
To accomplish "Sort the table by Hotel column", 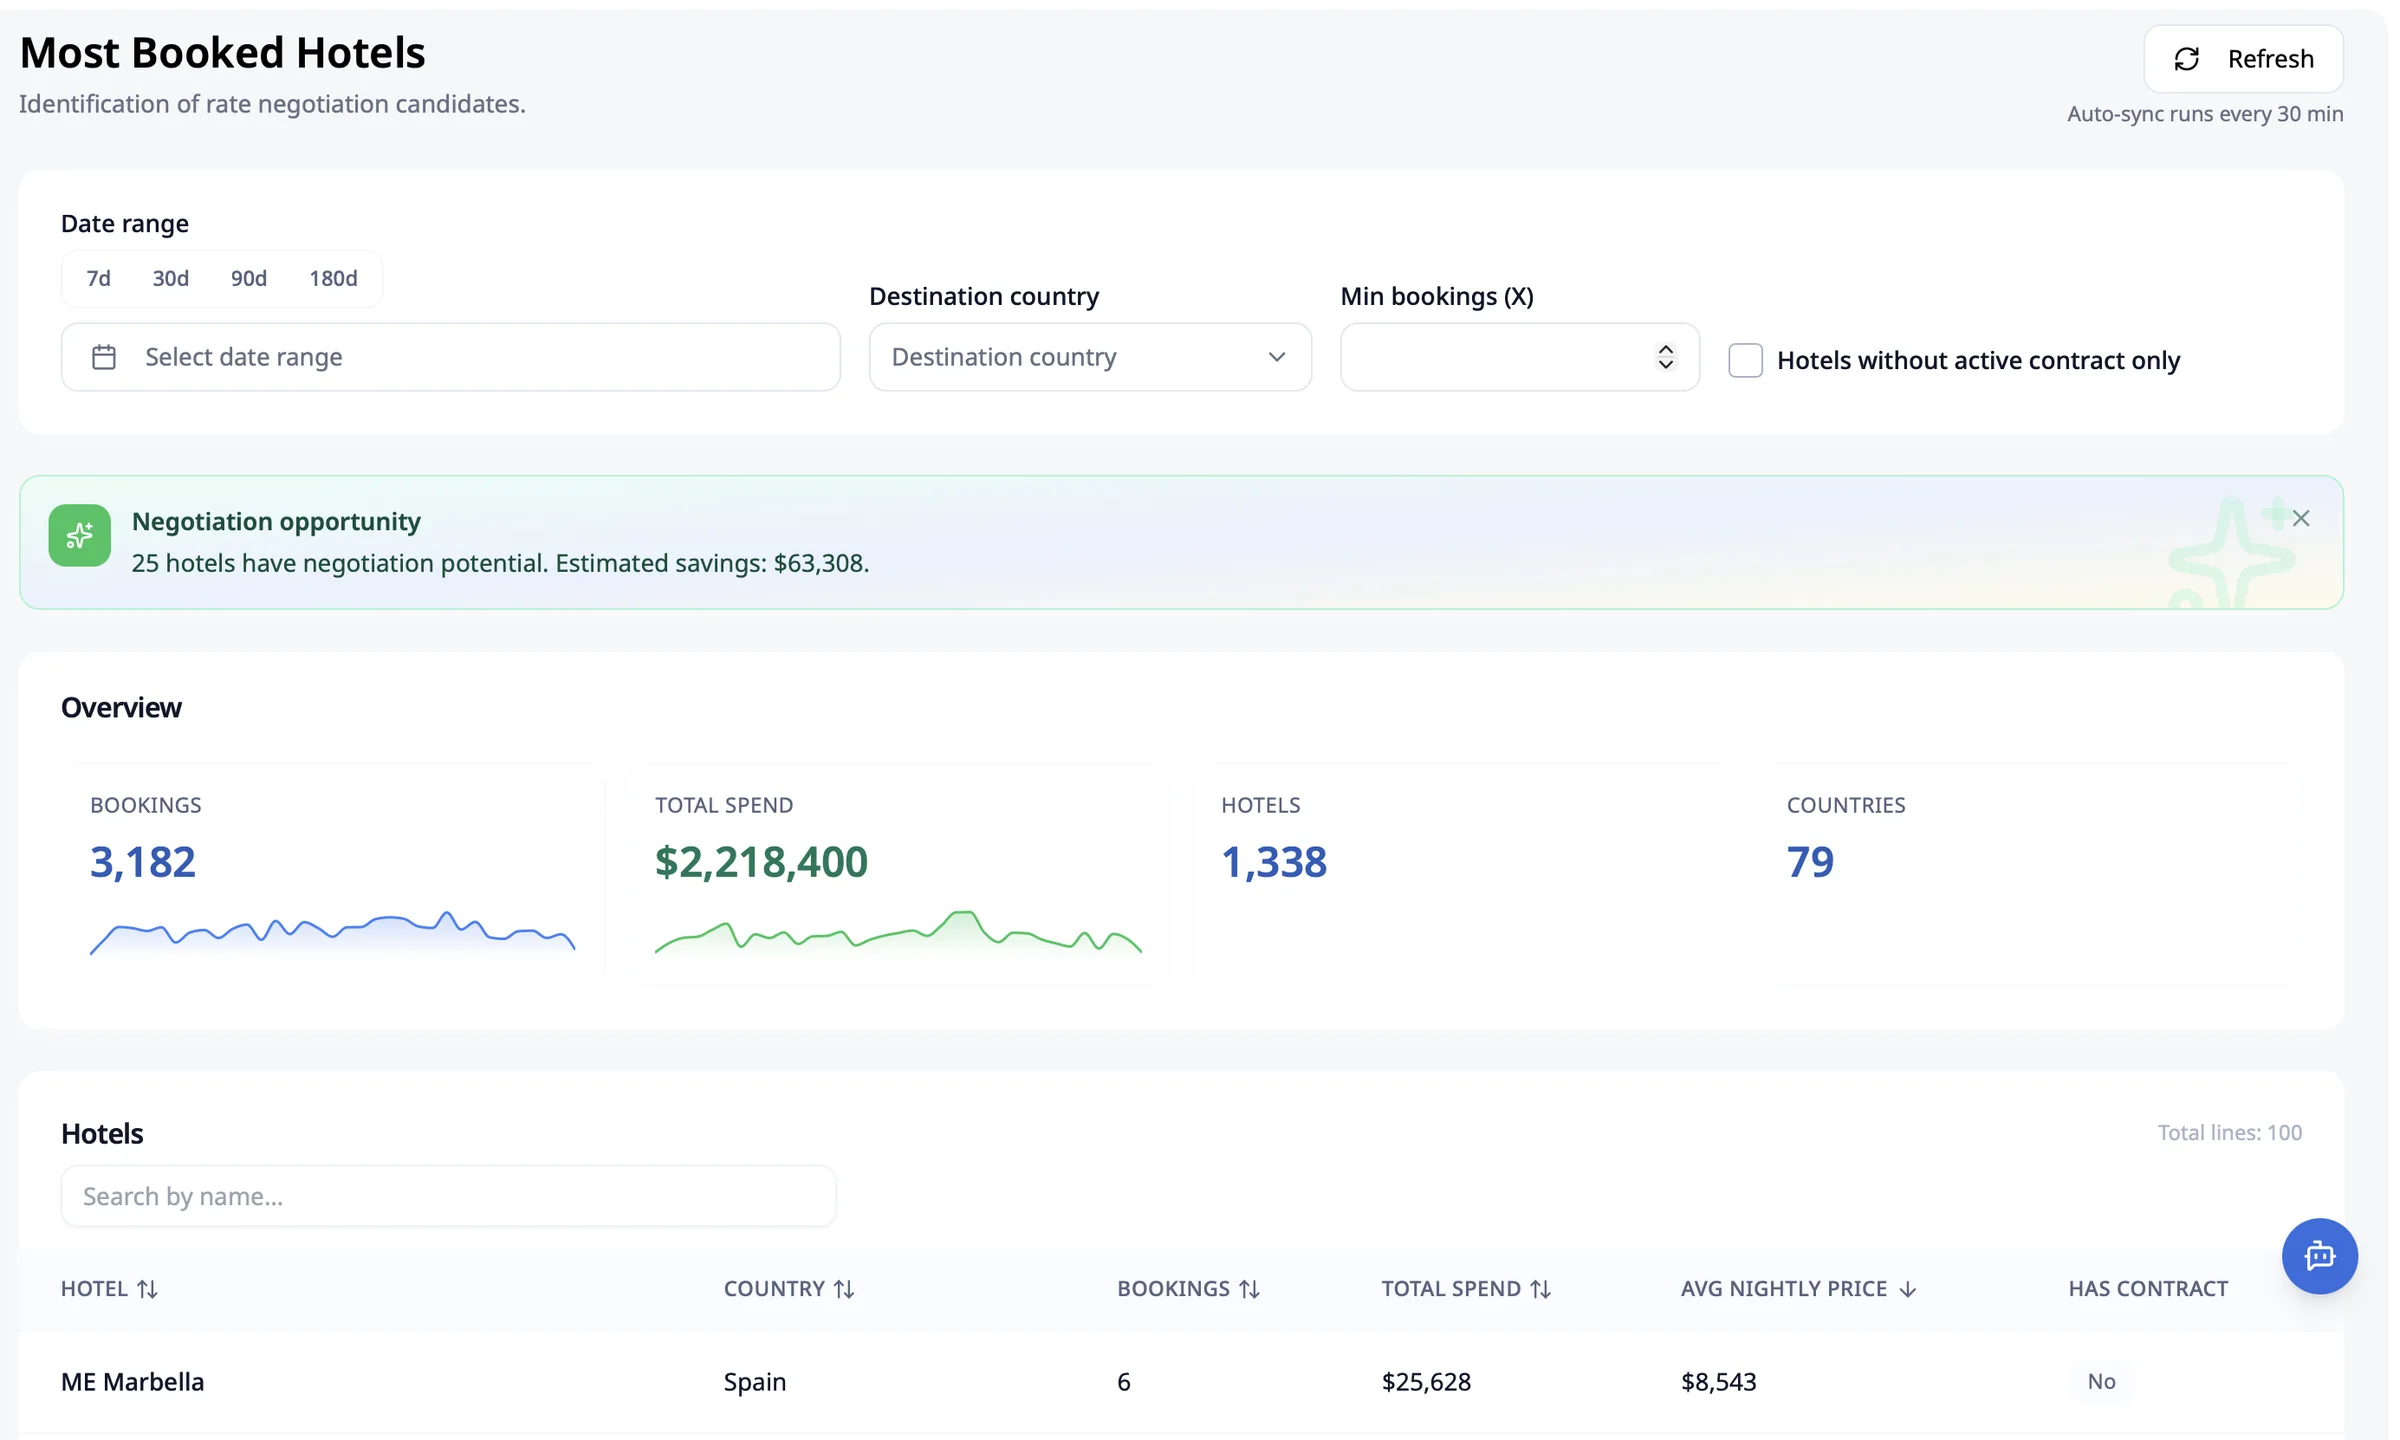I will point(109,1289).
